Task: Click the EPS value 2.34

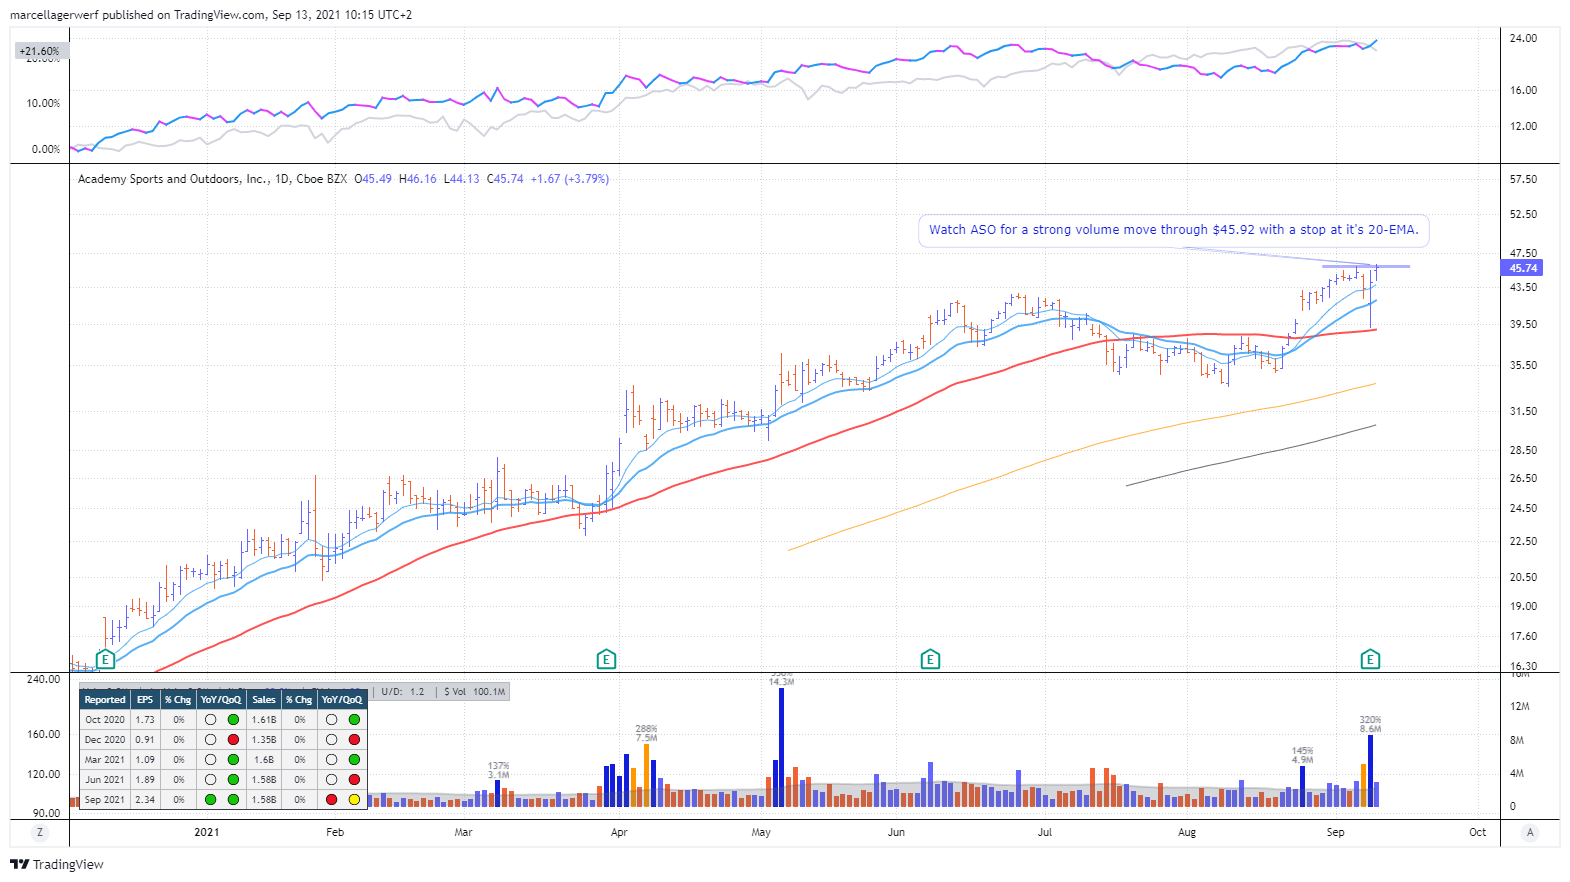Action: [145, 800]
